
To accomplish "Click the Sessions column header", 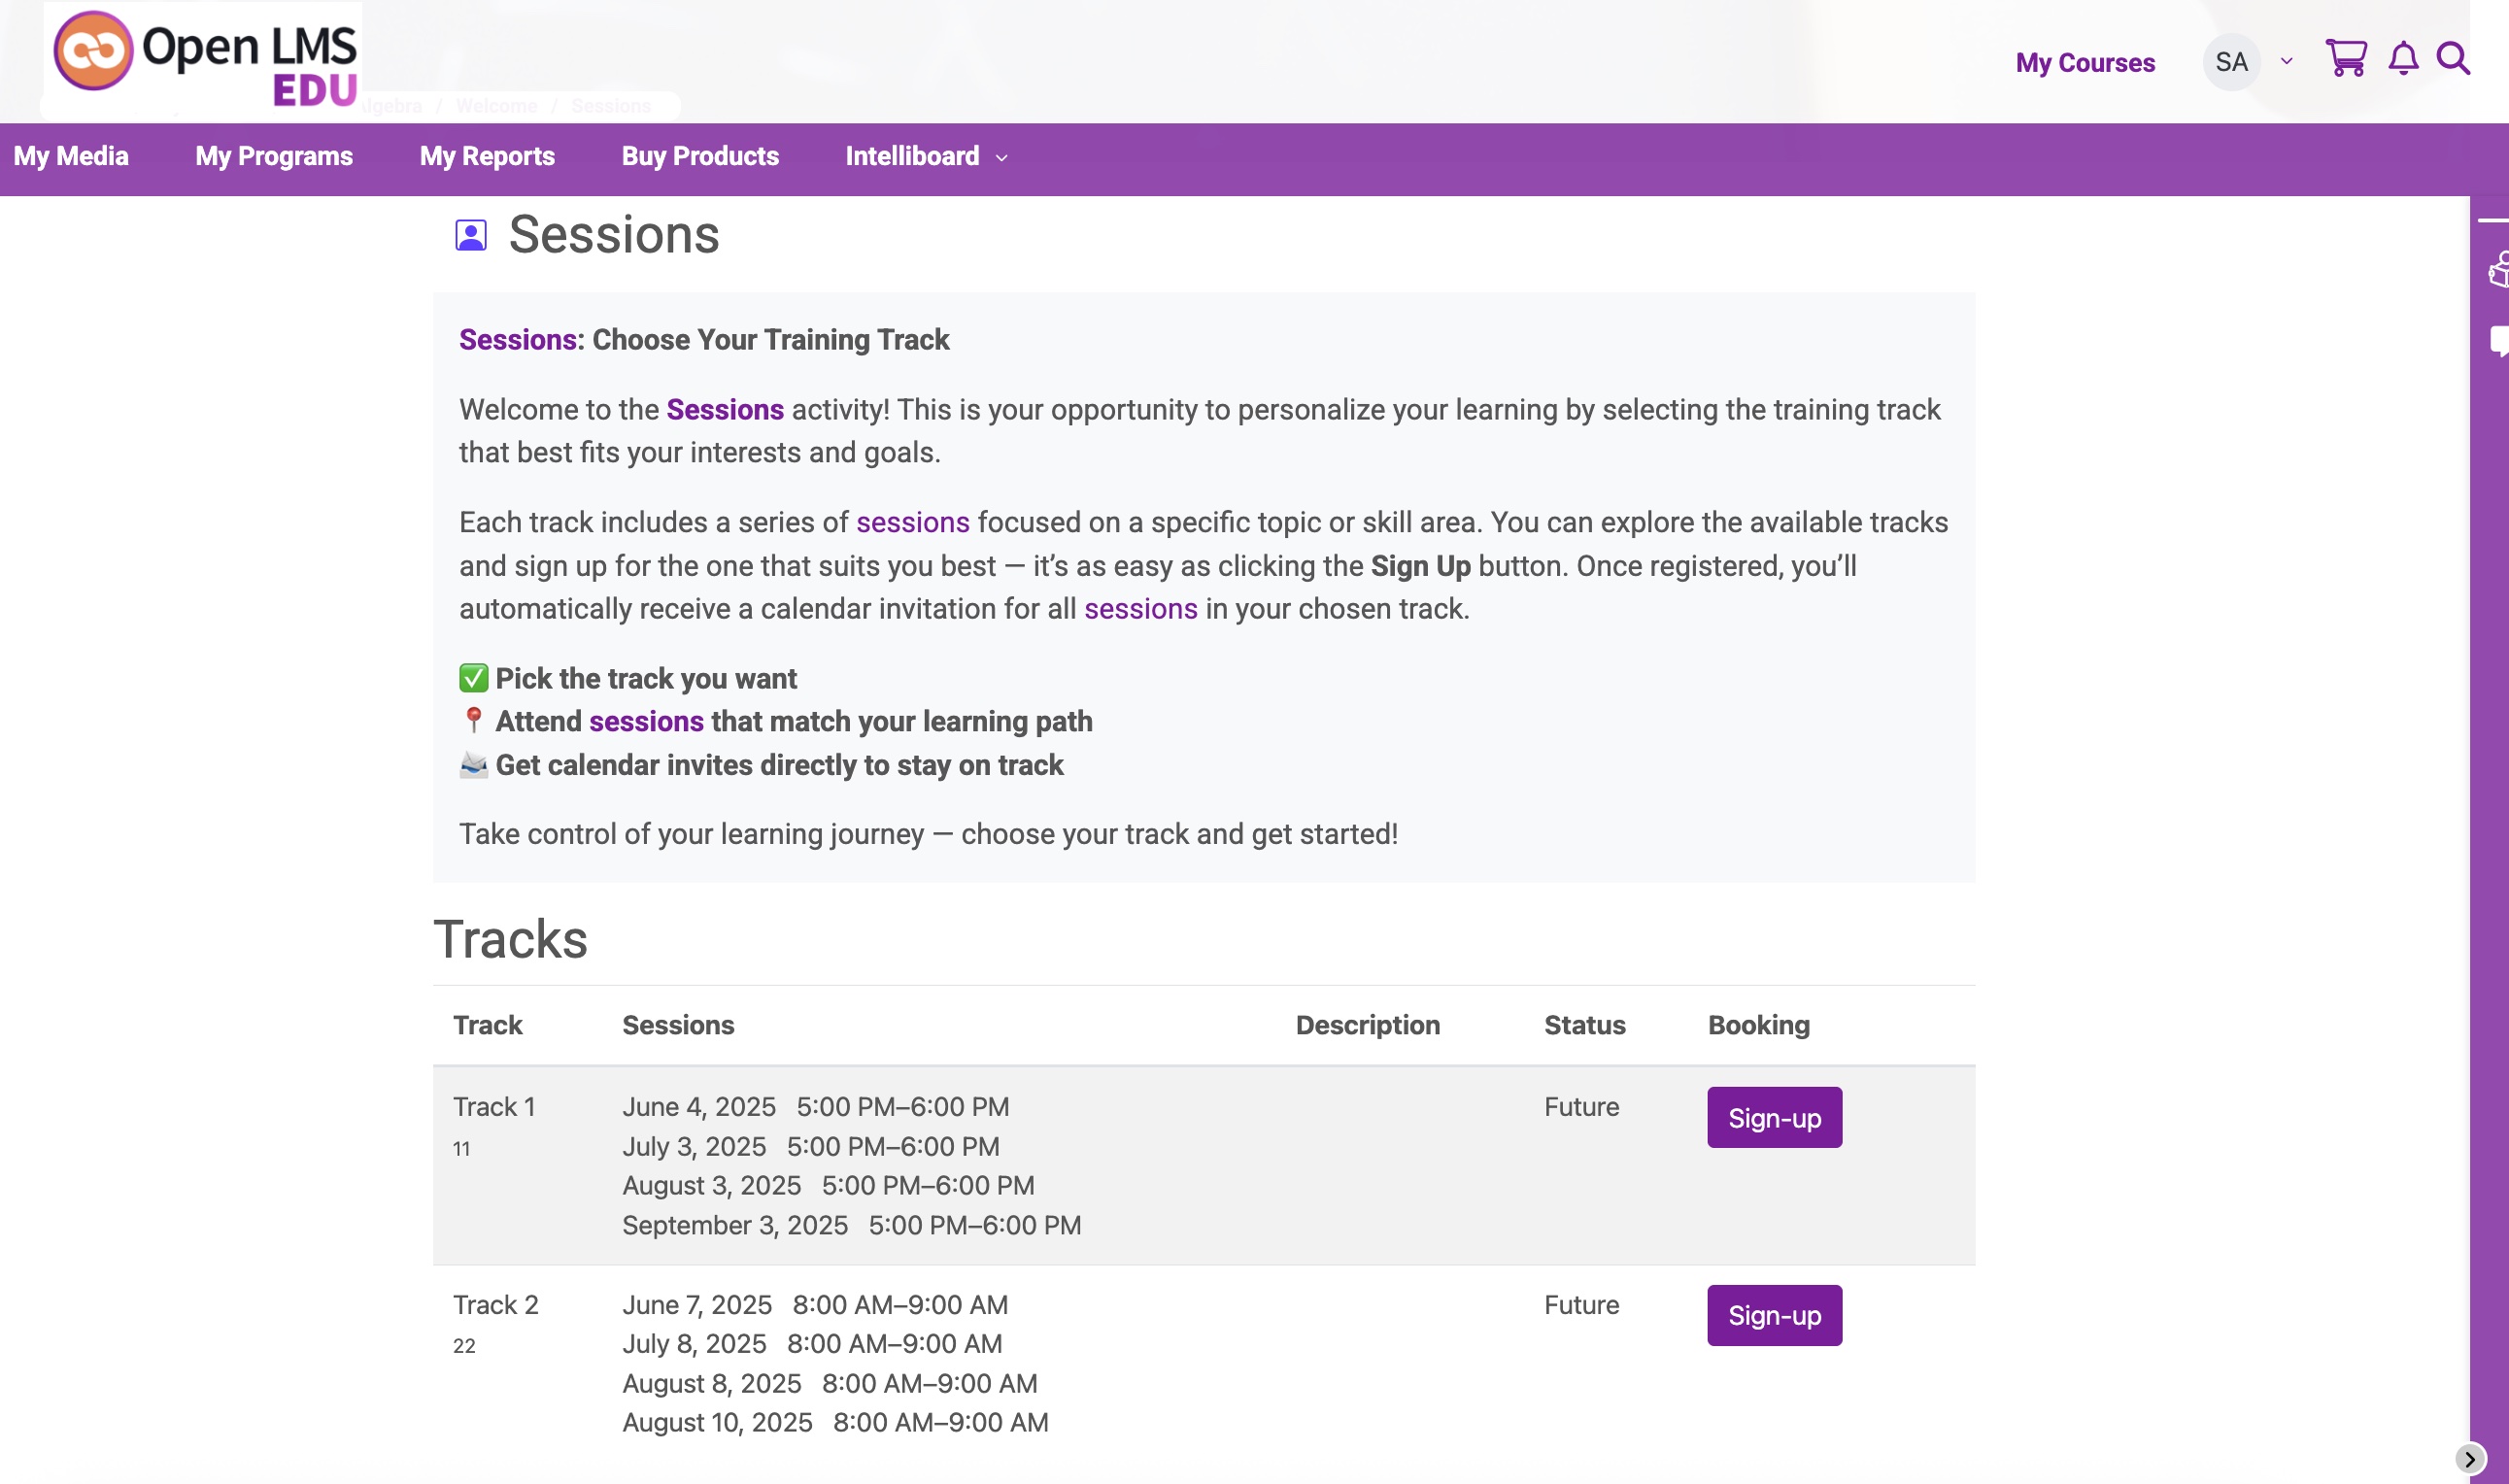I will [678, 1025].
